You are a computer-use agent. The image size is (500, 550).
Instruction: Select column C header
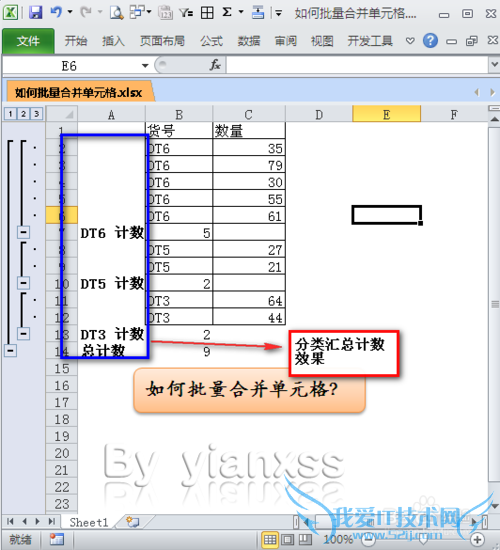(x=249, y=114)
